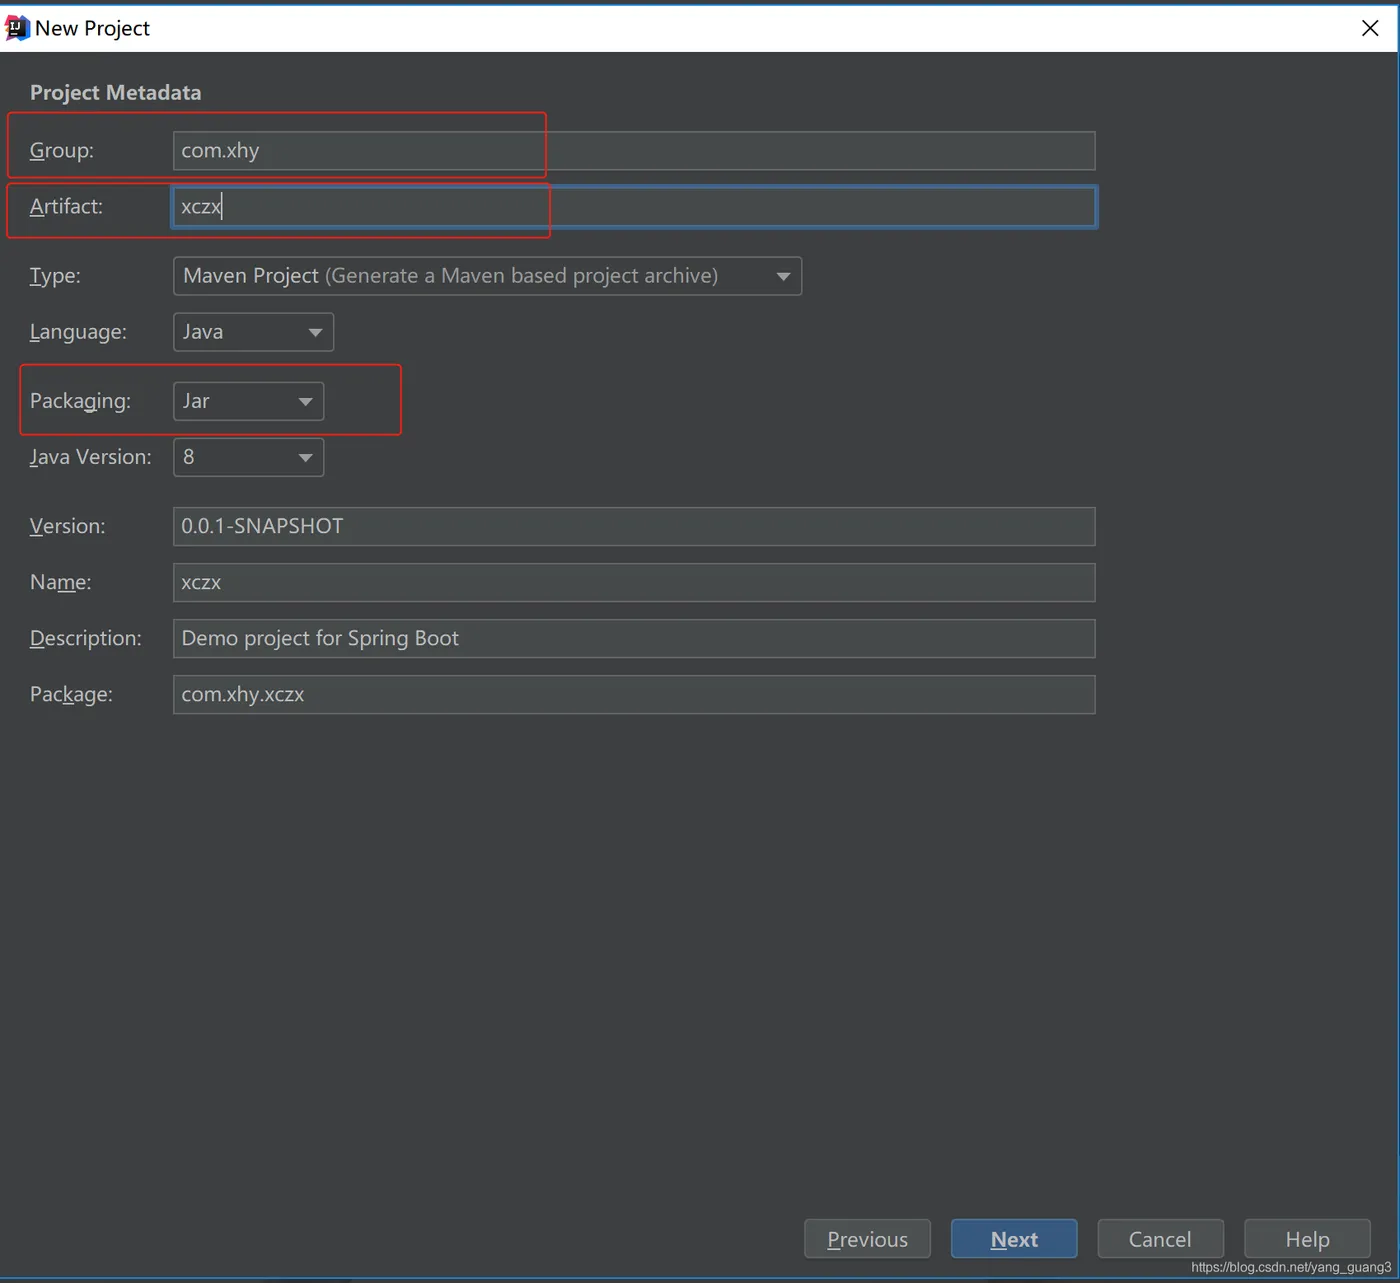Image resolution: width=1400 pixels, height=1283 pixels.
Task: Click the Package field com.xhy.xczx
Action: 634,694
